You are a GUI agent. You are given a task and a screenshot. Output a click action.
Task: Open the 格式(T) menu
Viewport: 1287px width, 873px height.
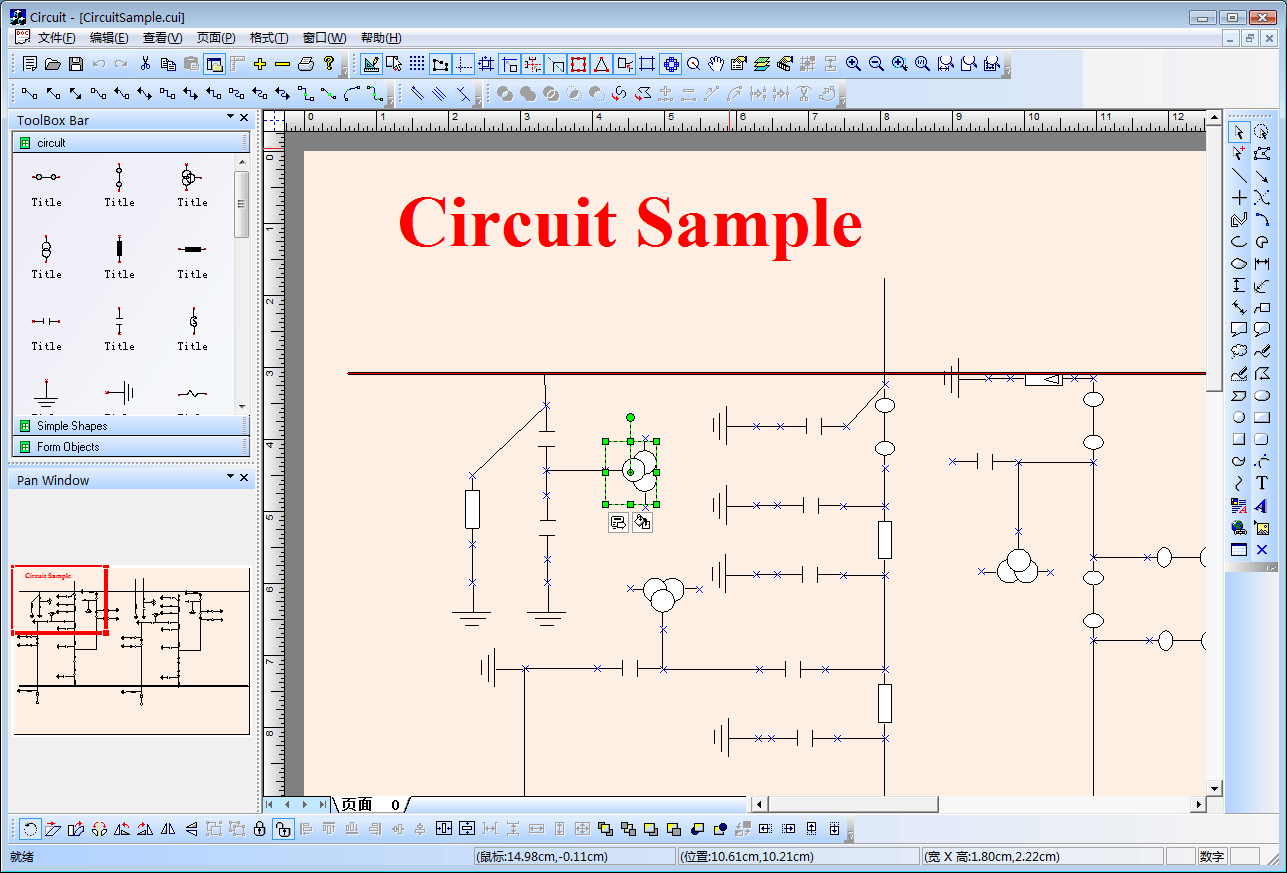pyautogui.click(x=268, y=38)
